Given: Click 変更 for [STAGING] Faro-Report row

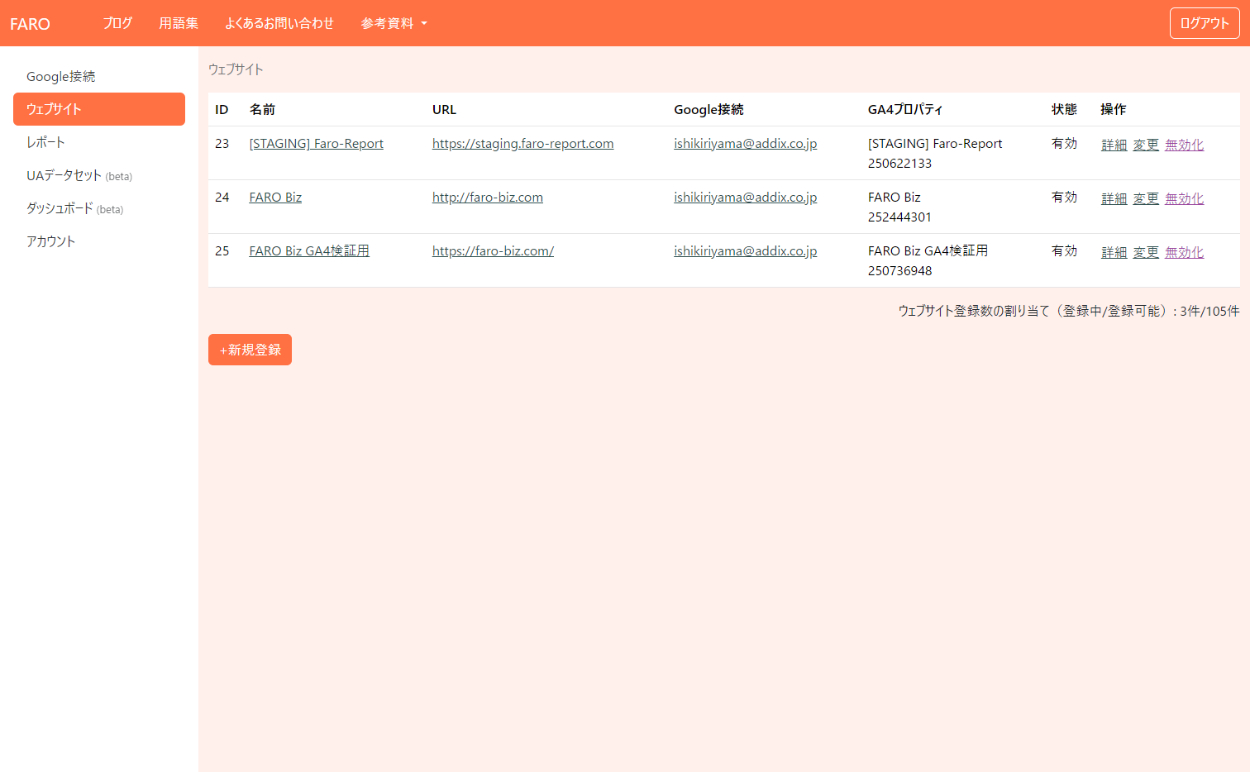Looking at the screenshot, I should point(1145,145).
